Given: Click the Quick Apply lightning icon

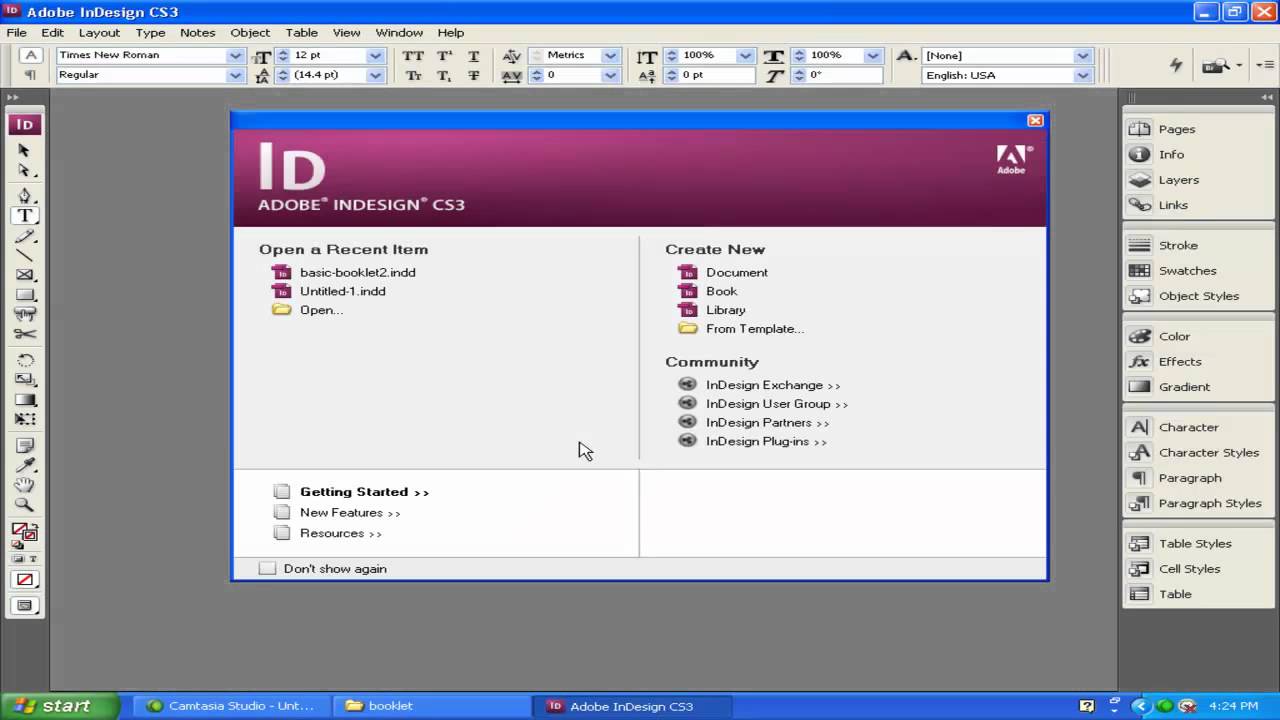Looking at the screenshot, I should coord(1176,65).
